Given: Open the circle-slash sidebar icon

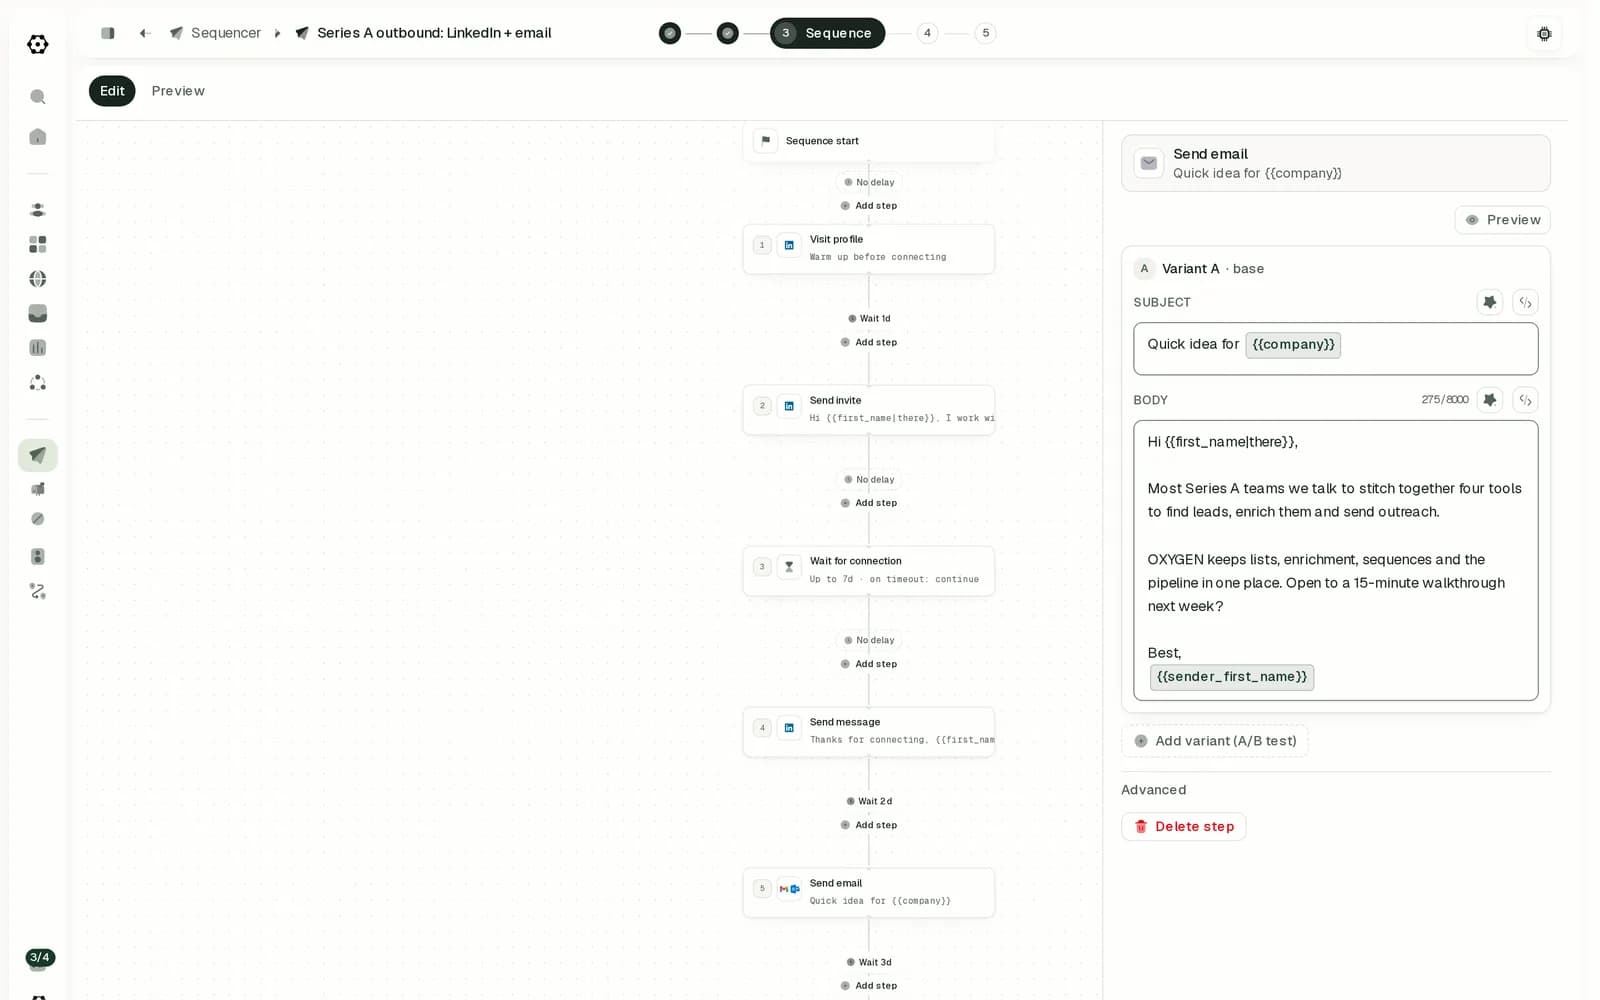Looking at the screenshot, I should (38, 519).
